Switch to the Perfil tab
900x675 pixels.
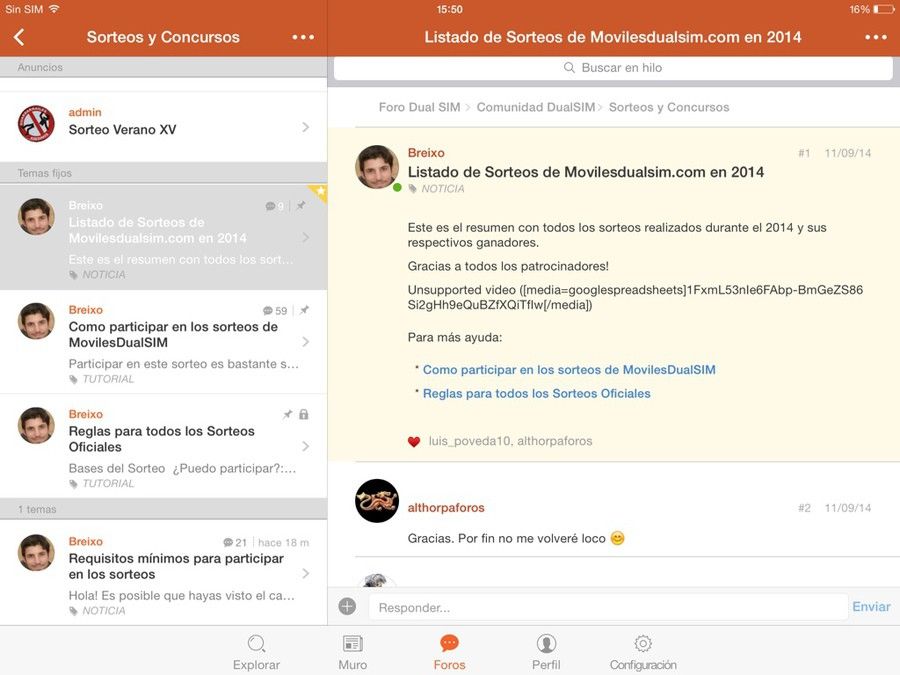click(546, 653)
